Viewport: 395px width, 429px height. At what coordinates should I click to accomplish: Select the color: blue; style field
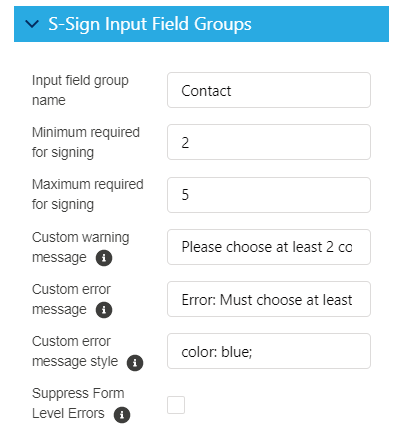tap(269, 351)
